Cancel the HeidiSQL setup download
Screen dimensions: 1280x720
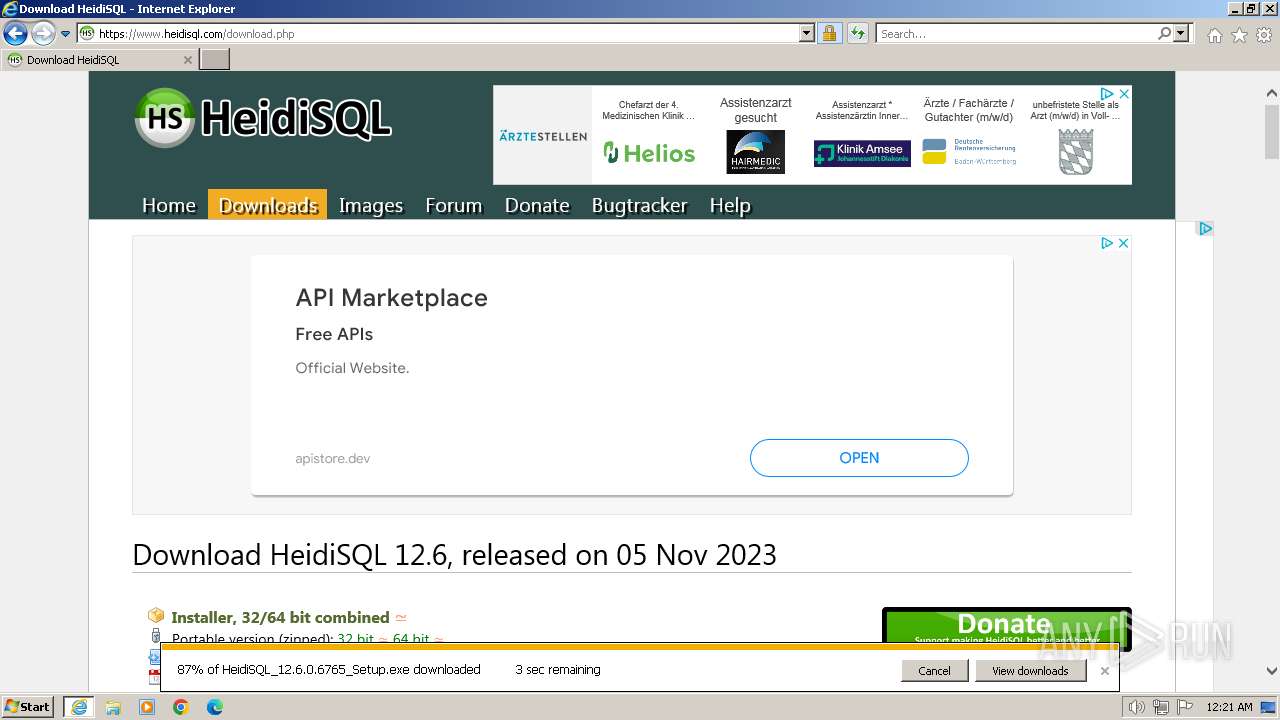tap(934, 671)
